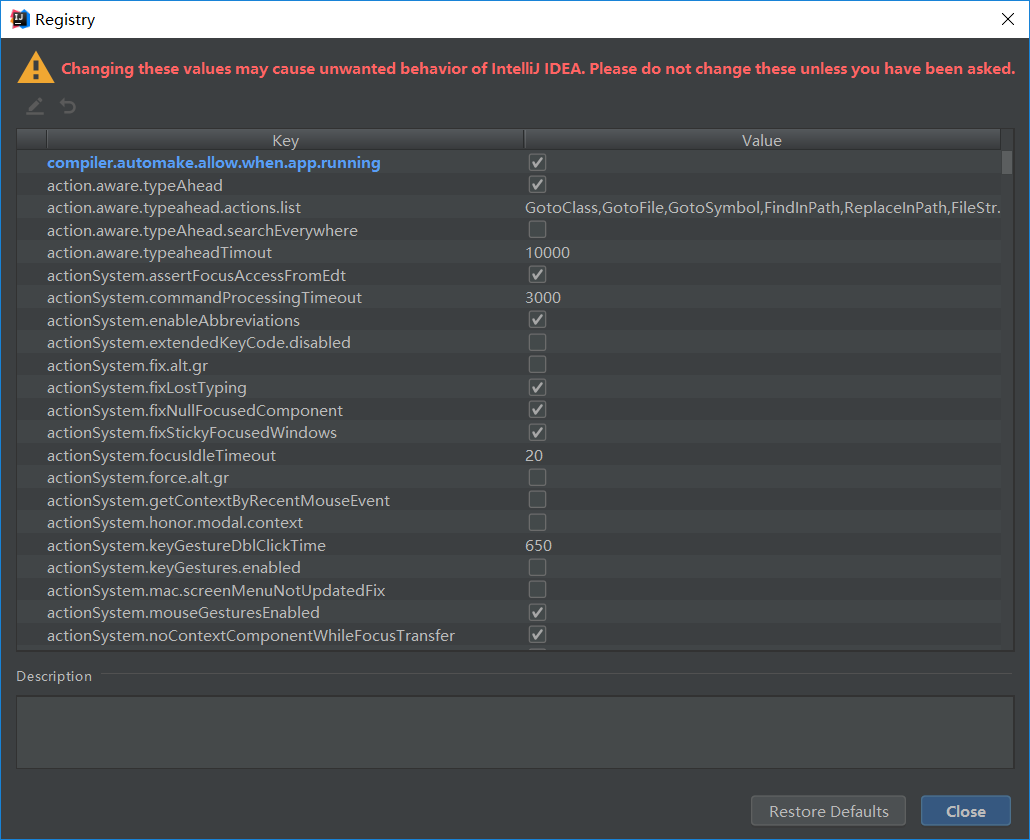Select the action.aware.typeaheadTimout key
Image resolution: width=1030 pixels, height=840 pixels.
160,253
